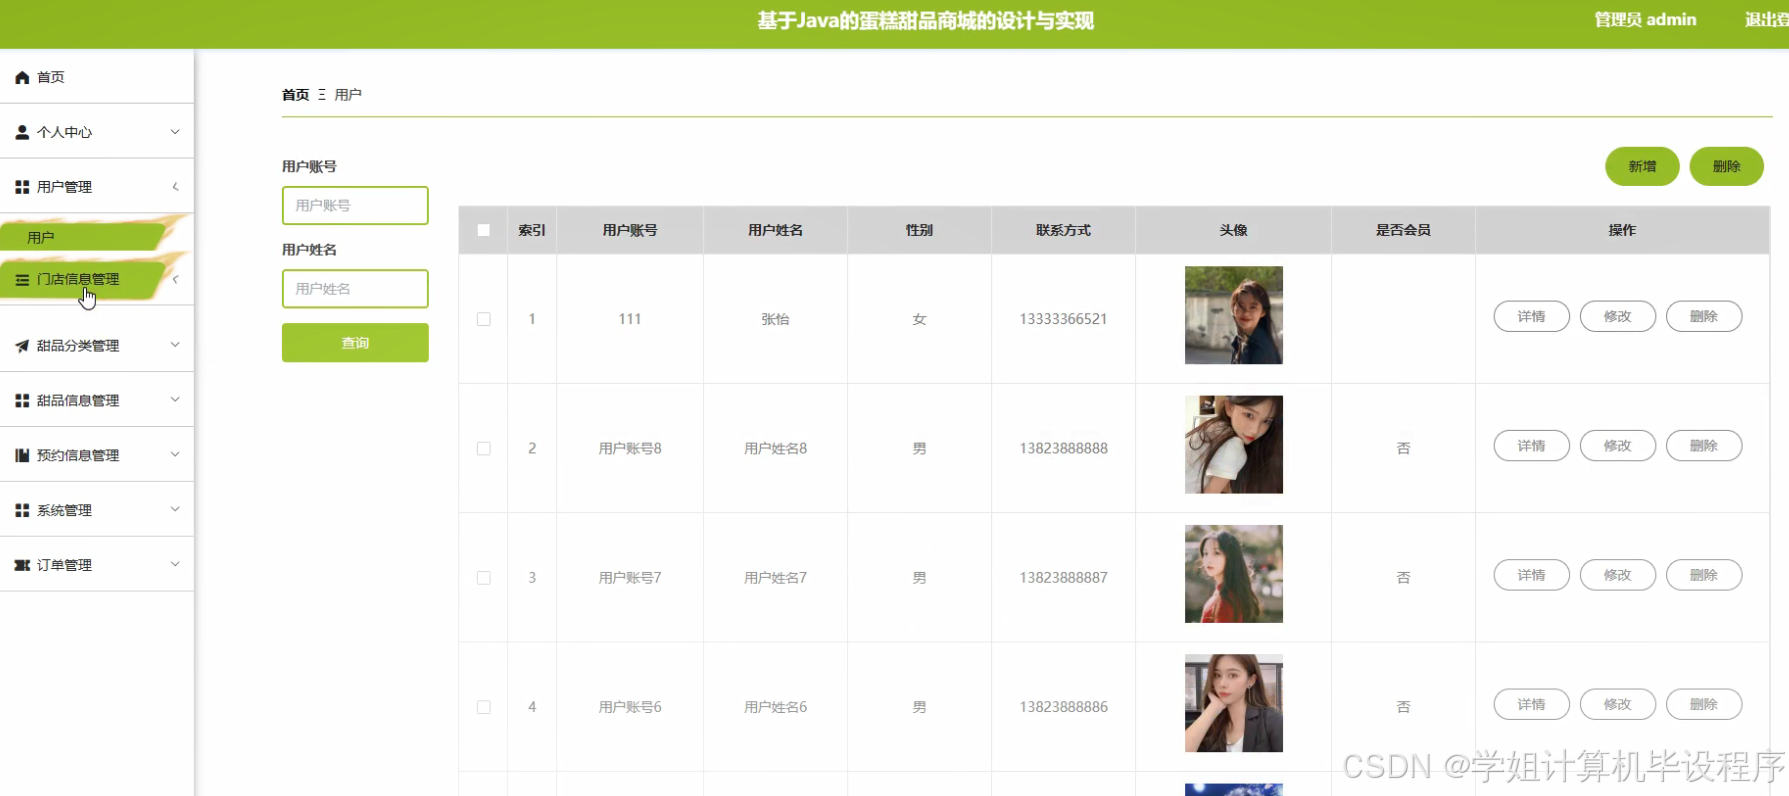Click the 首页 breadcrumb link

[295, 95]
